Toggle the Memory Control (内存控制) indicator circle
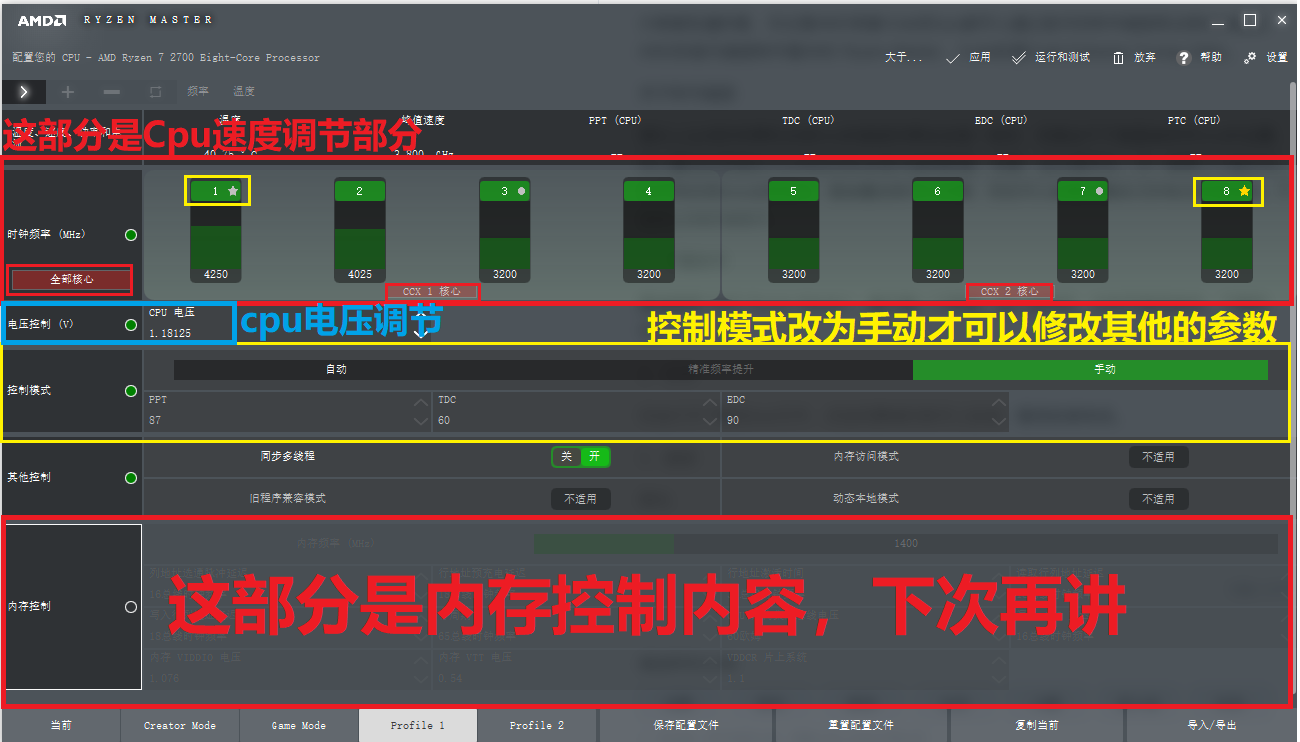1300x742 pixels. click(x=131, y=607)
